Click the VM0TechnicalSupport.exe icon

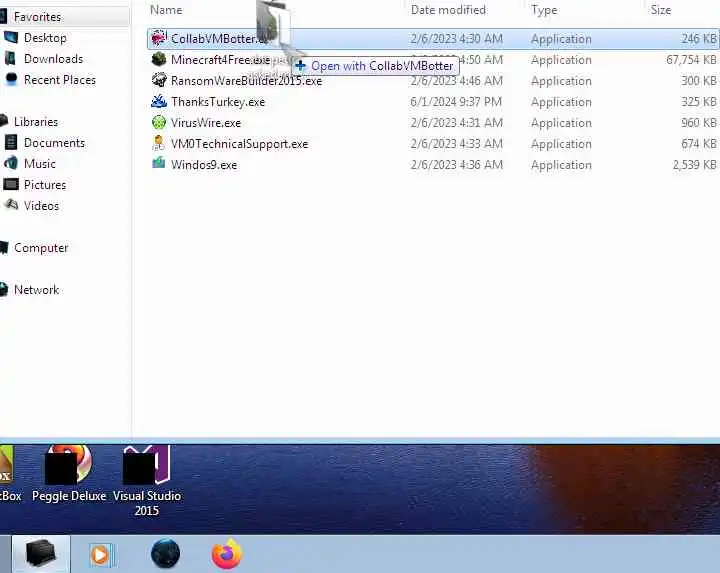point(159,143)
